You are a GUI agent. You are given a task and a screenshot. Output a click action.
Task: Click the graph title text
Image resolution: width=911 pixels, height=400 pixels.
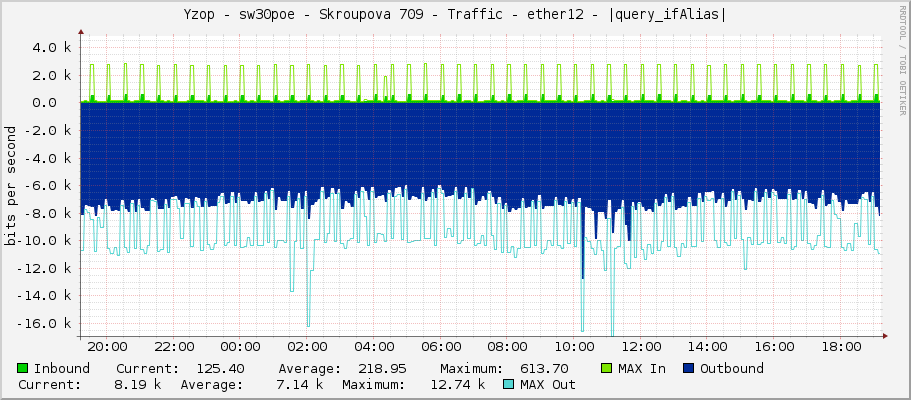click(455, 15)
